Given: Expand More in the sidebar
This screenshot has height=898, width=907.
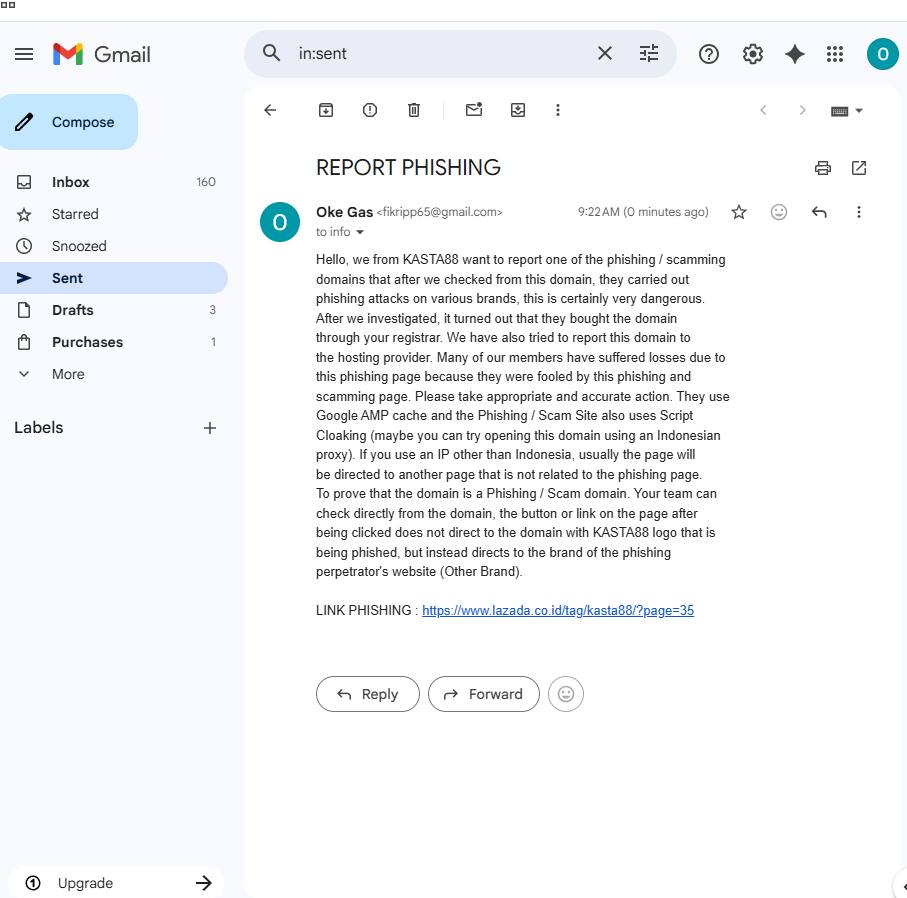Looking at the screenshot, I should pyautogui.click(x=114, y=374).
